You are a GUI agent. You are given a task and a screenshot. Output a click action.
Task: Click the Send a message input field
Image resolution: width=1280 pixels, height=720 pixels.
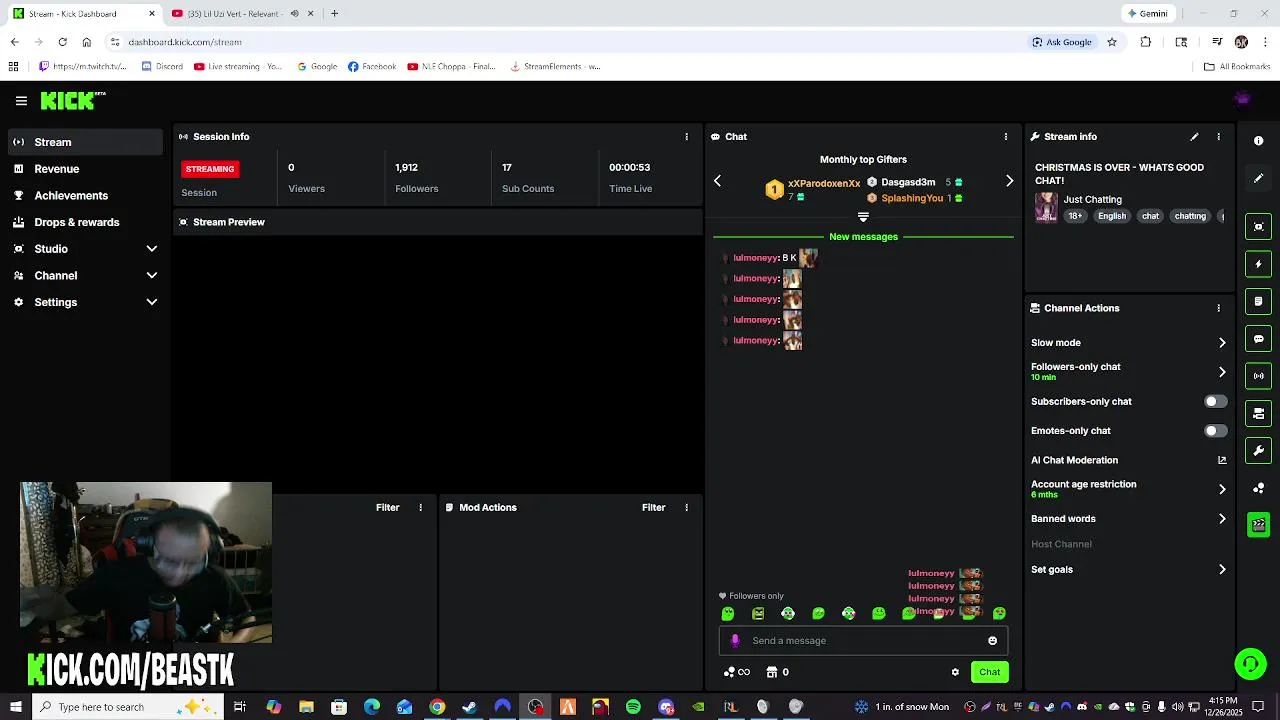point(863,641)
